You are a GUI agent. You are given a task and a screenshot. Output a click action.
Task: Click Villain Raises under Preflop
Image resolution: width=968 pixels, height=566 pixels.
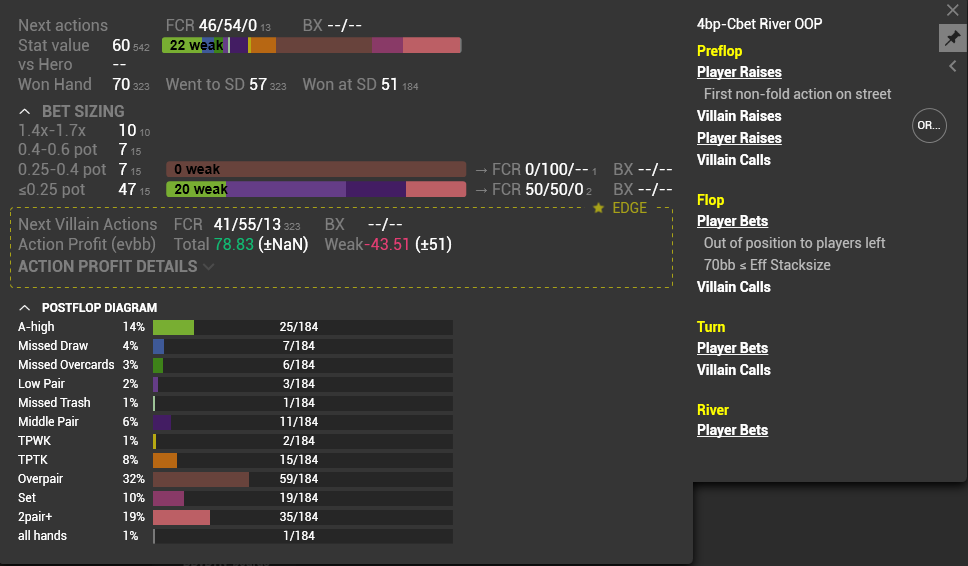tap(739, 116)
